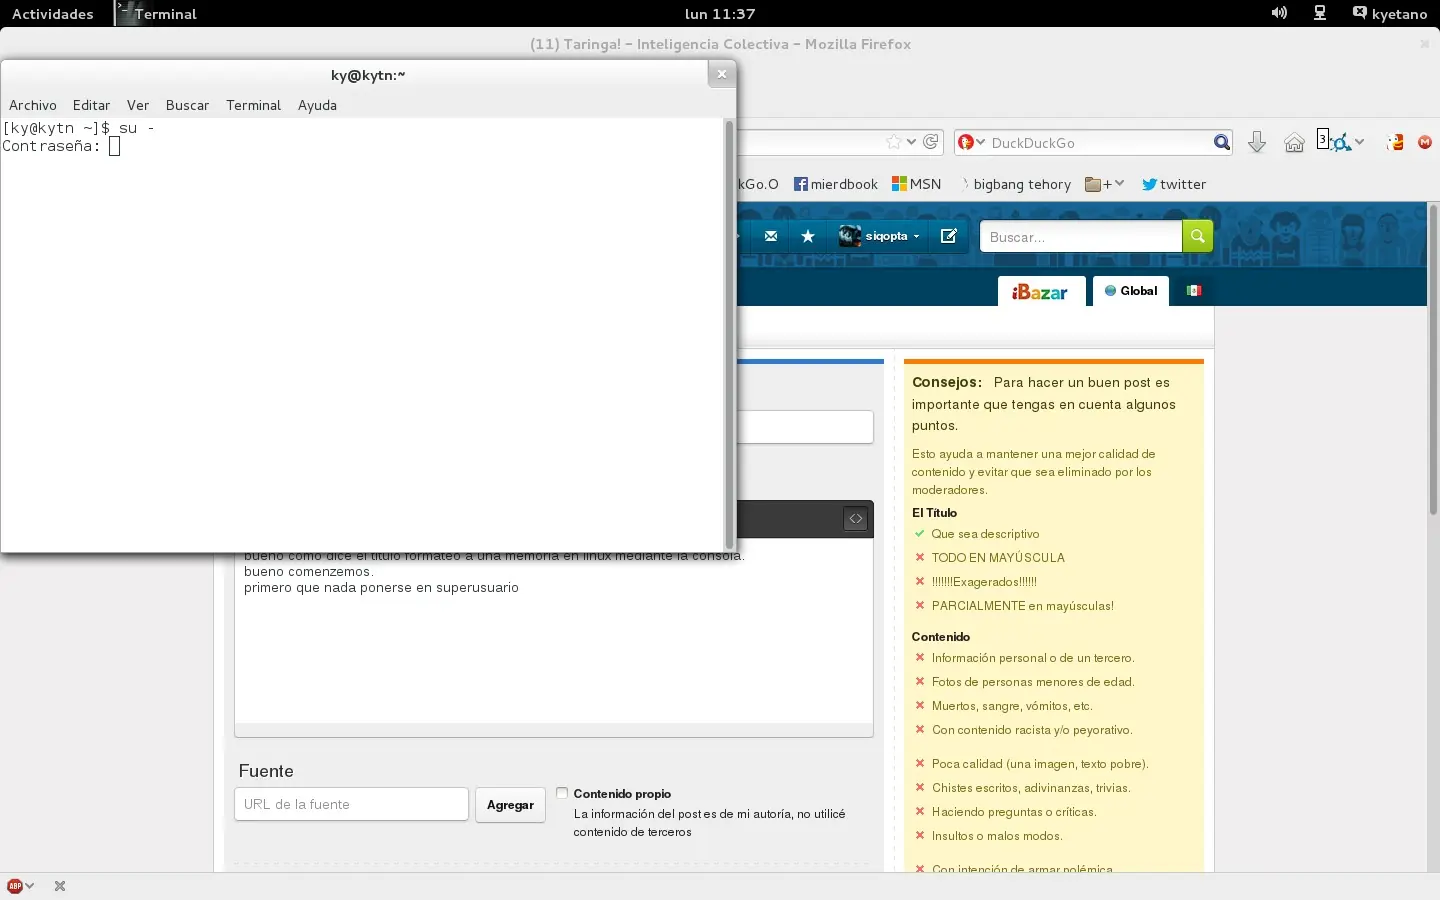Switch to the Global tab
This screenshot has height=900, width=1440.
coord(1131,291)
